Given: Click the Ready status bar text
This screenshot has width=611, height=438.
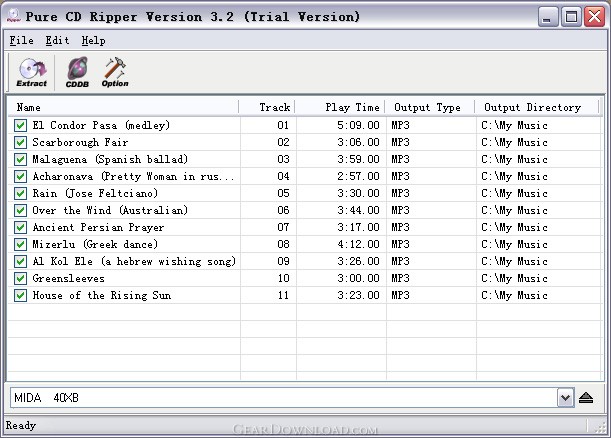Looking at the screenshot, I should click(x=21, y=425).
